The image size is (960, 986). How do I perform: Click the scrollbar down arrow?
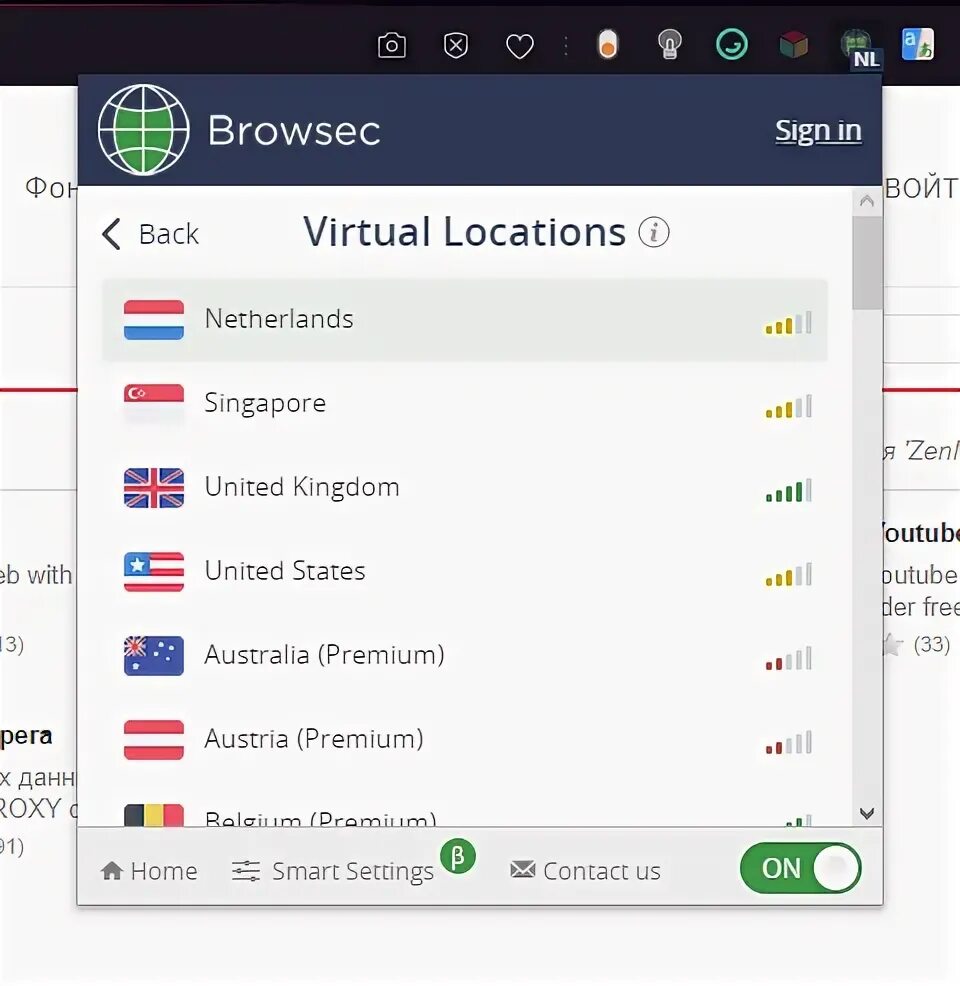pyautogui.click(x=867, y=814)
